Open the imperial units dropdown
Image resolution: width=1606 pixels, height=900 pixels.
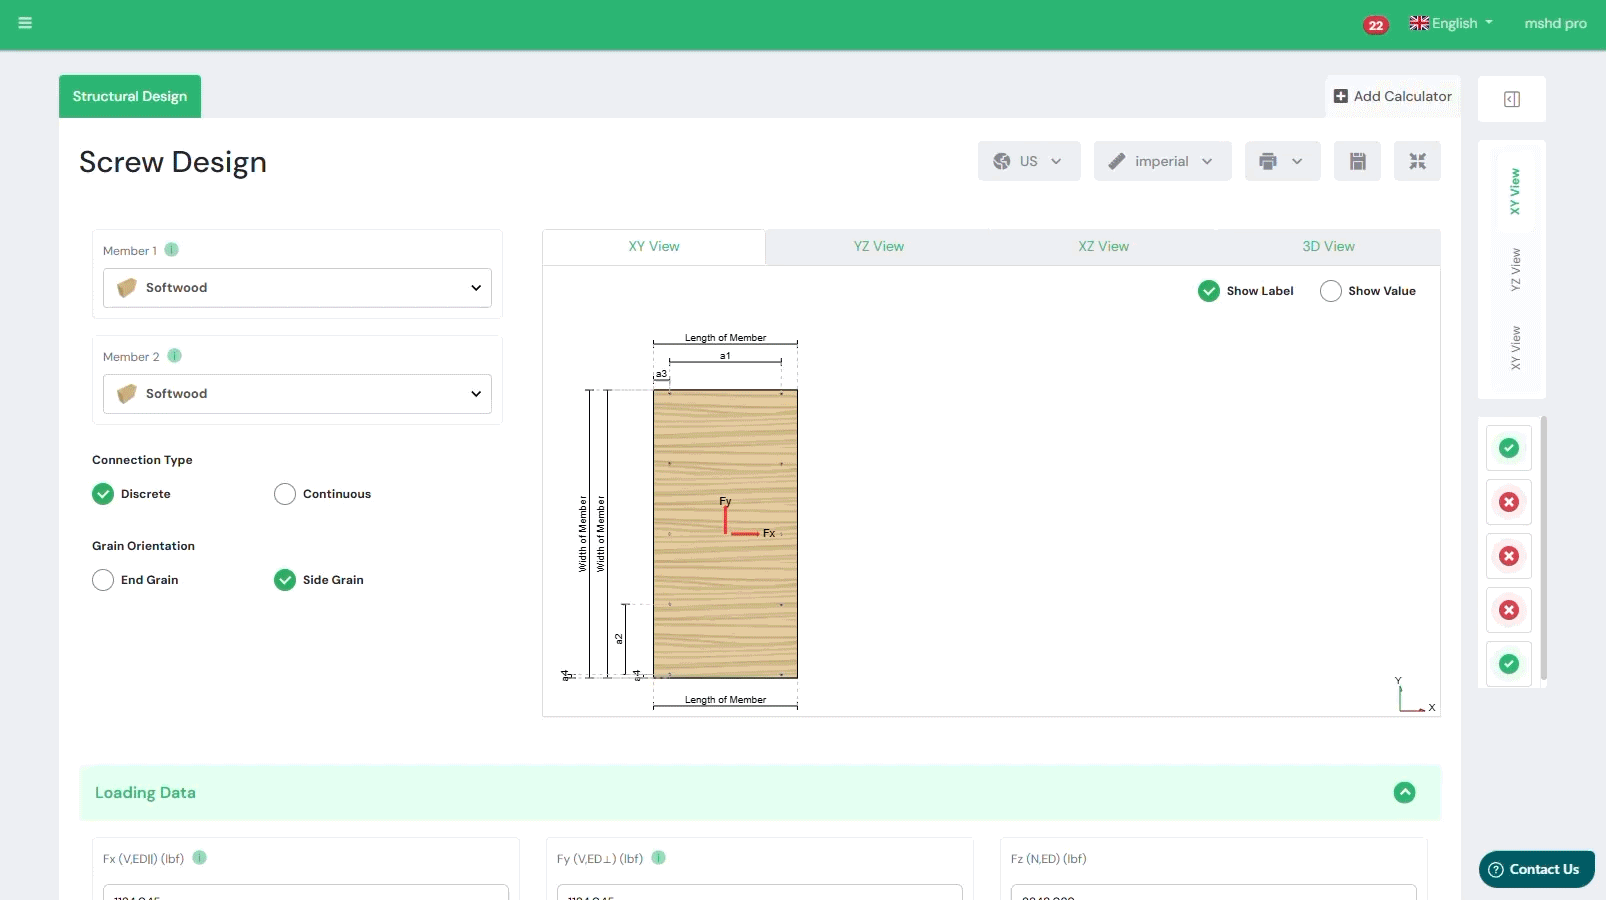(1162, 161)
